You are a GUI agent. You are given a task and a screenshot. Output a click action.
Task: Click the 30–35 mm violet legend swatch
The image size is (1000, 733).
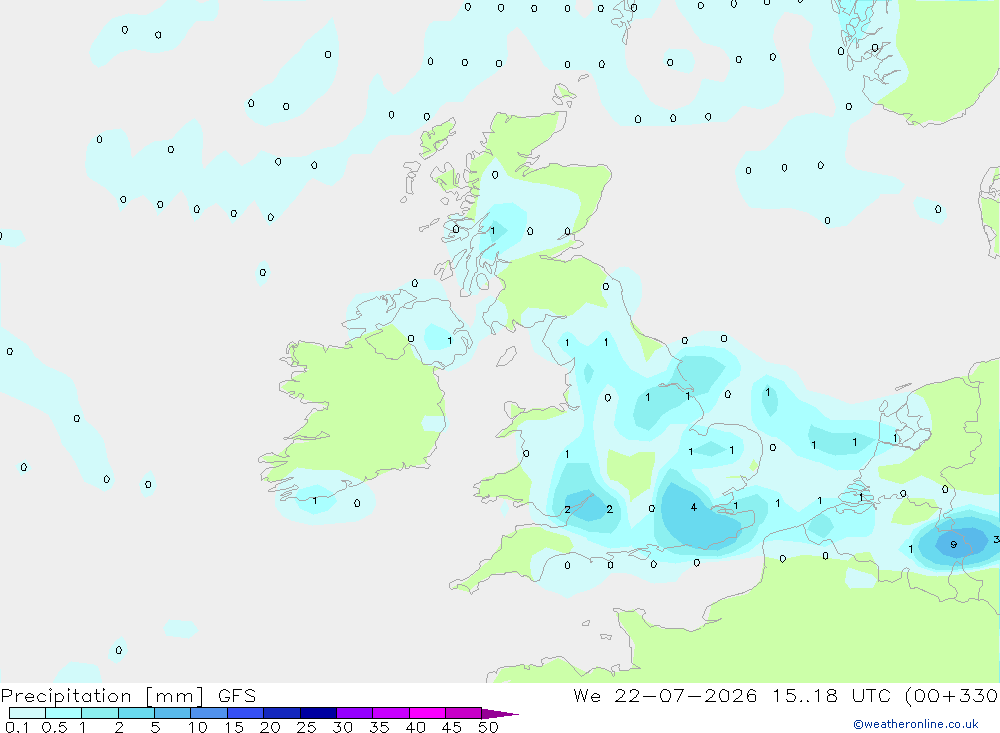tap(355, 713)
